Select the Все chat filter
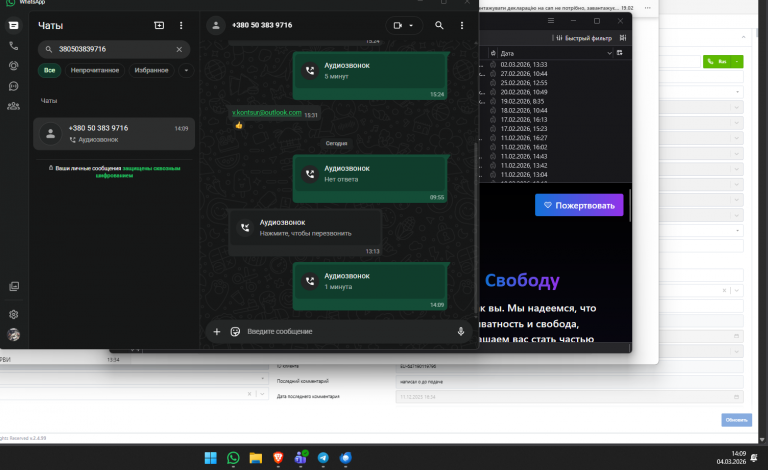768x470 pixels. pyautogui.click(x=49, y=70)
